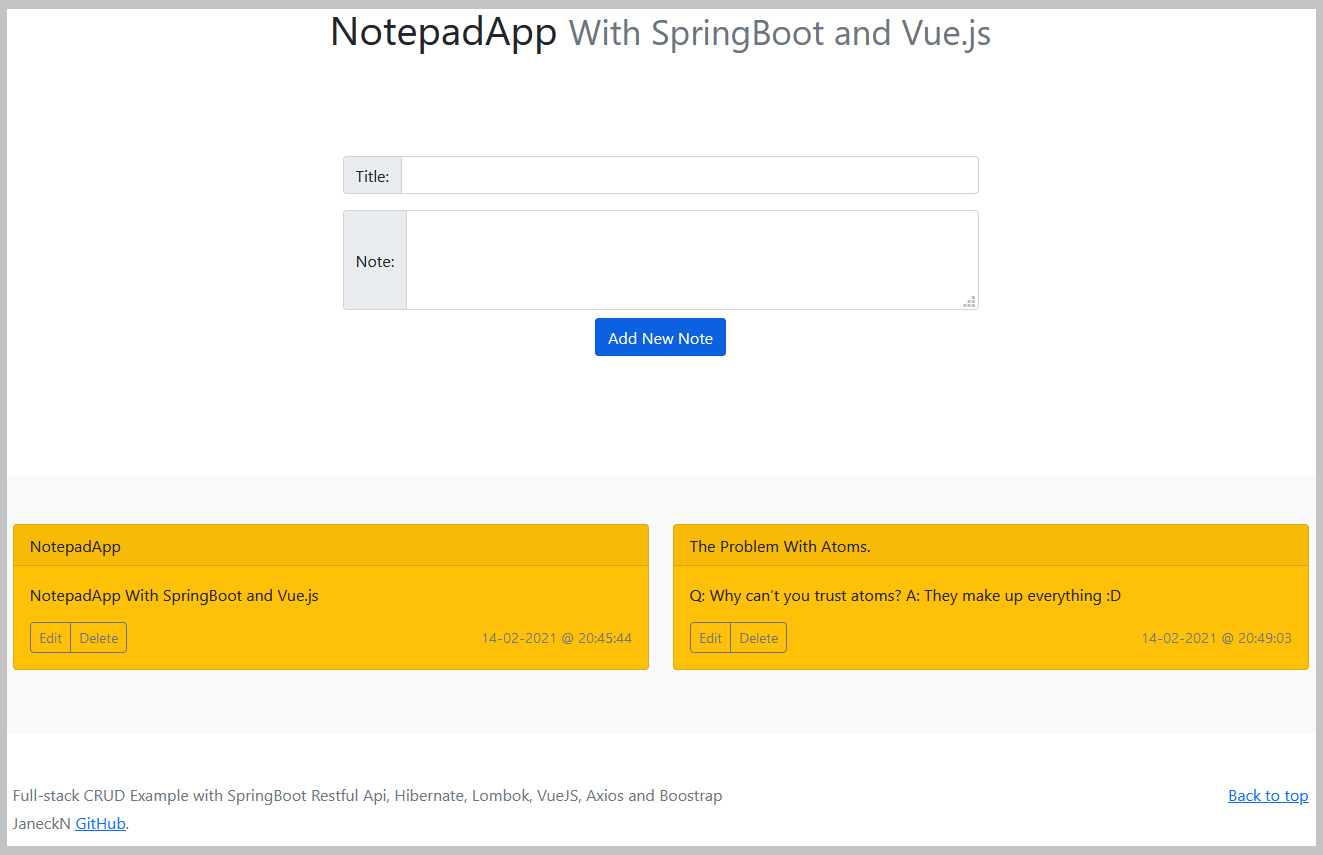Click the Note textarea resize handle
This screenshot has height=855, width=1323.
[x=969, y=301]
